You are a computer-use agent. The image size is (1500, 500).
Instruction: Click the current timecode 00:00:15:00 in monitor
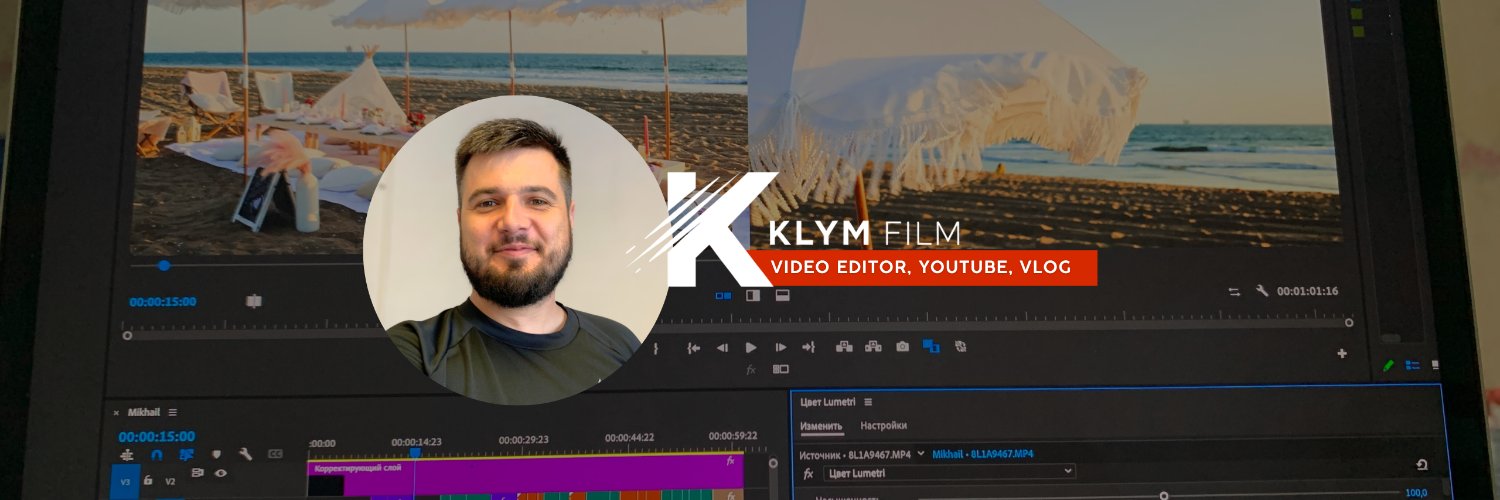tap(163, 302)
